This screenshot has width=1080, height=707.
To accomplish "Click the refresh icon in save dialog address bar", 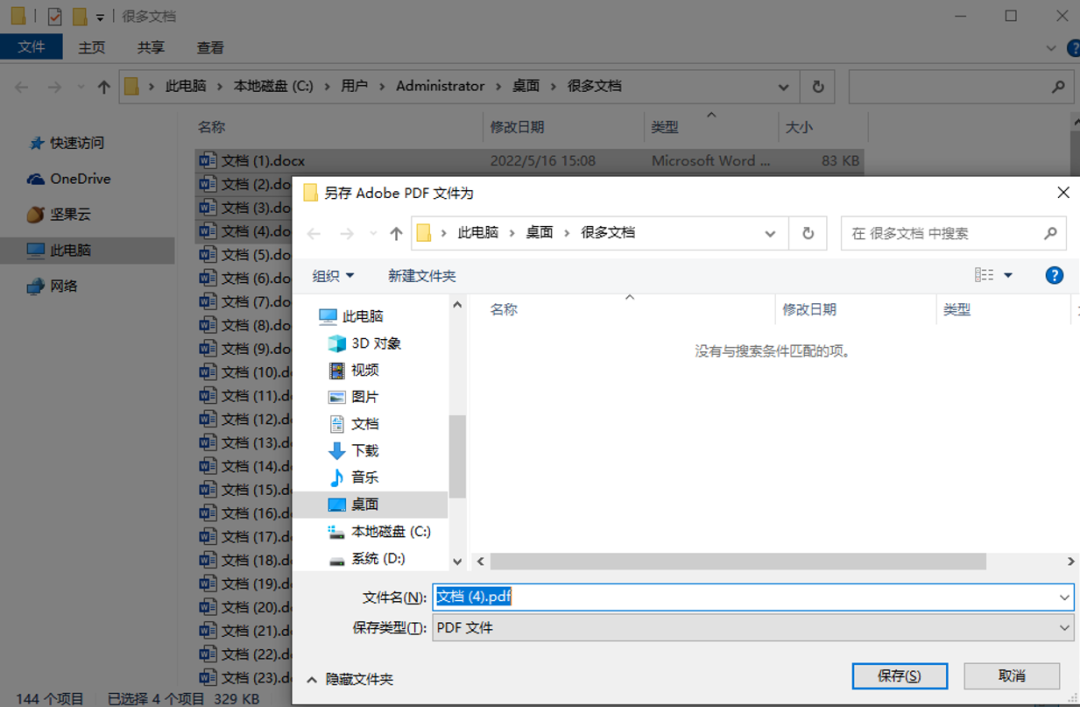I will [808, 233].
